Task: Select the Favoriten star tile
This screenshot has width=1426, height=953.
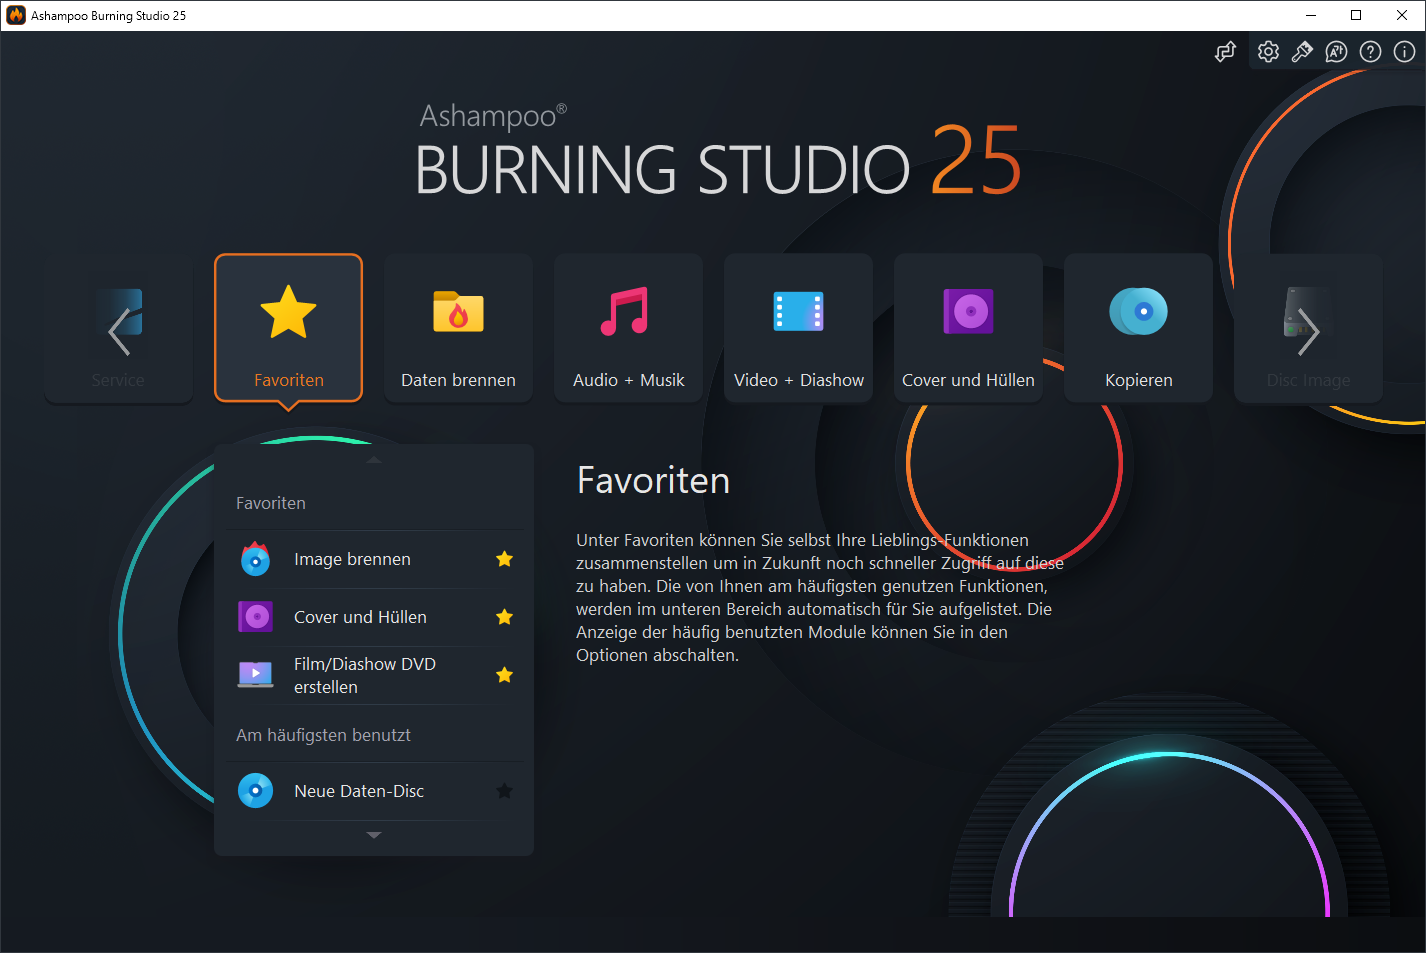Action: [288, 328]
